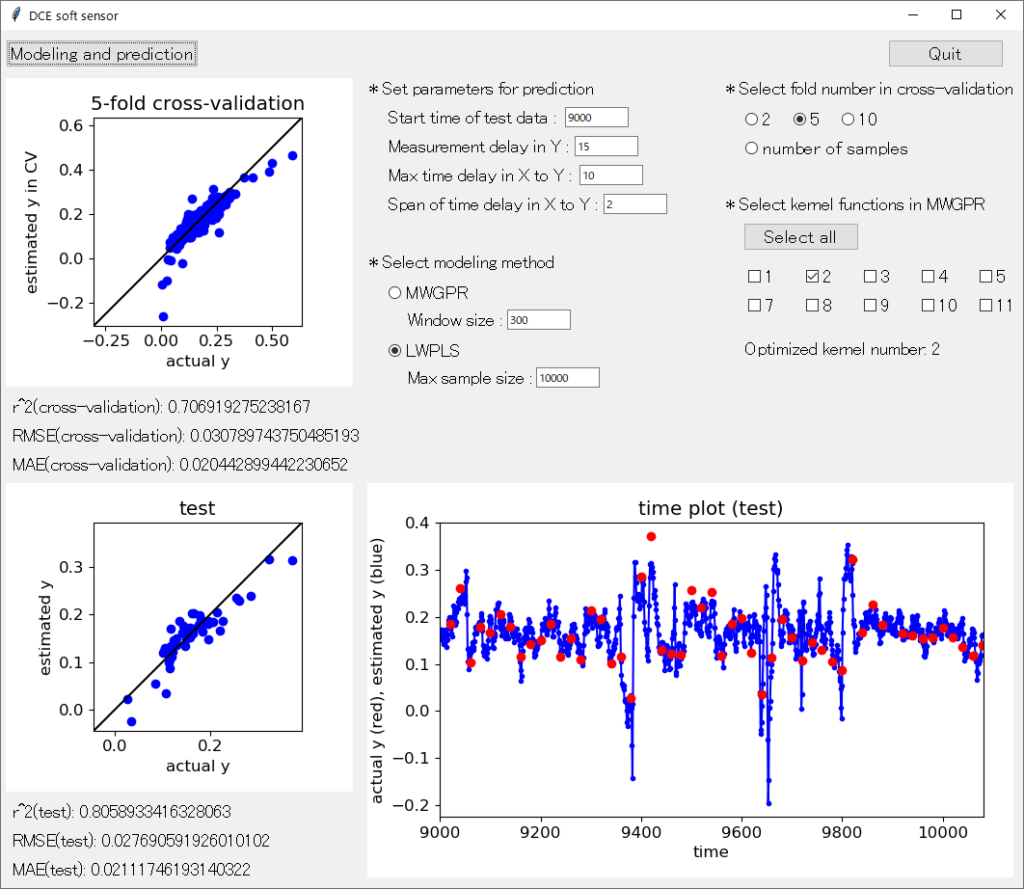
Task: Focus the Start time of test data field
Action: click(x=596, y=118)
